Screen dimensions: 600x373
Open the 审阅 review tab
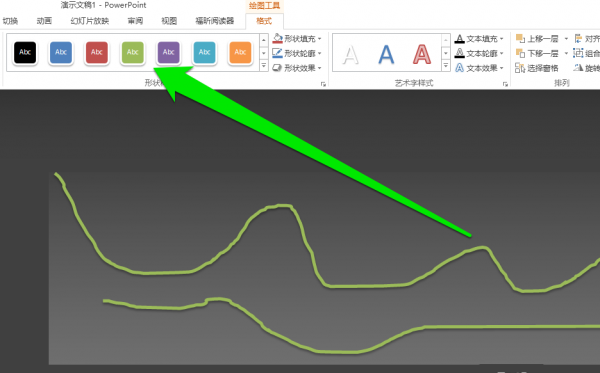(x=135, y=21)
